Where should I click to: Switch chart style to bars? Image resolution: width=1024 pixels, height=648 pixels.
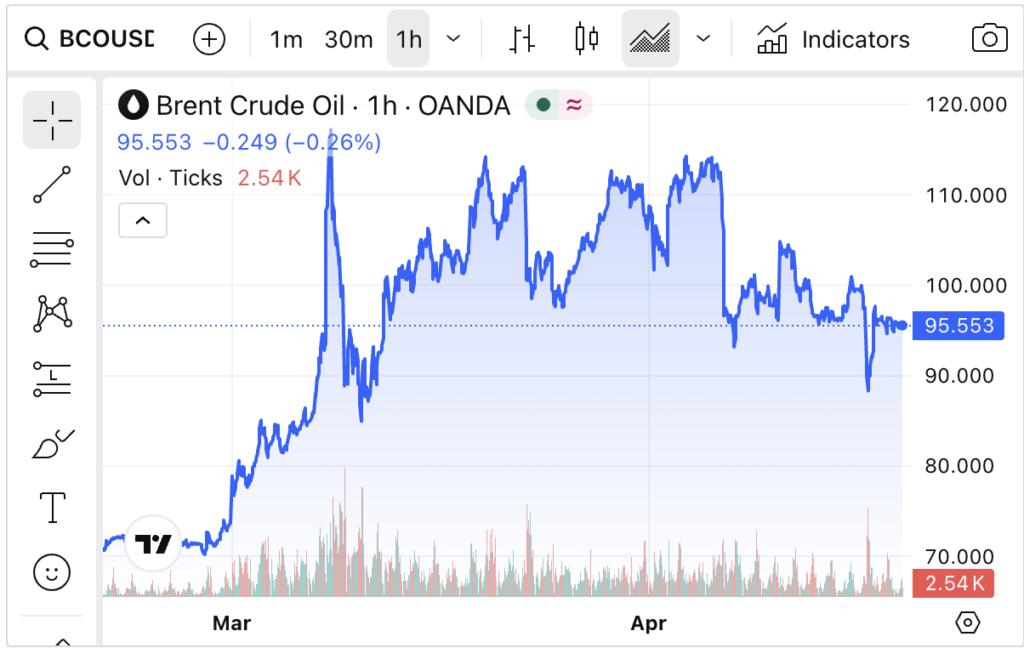[521, 39]
